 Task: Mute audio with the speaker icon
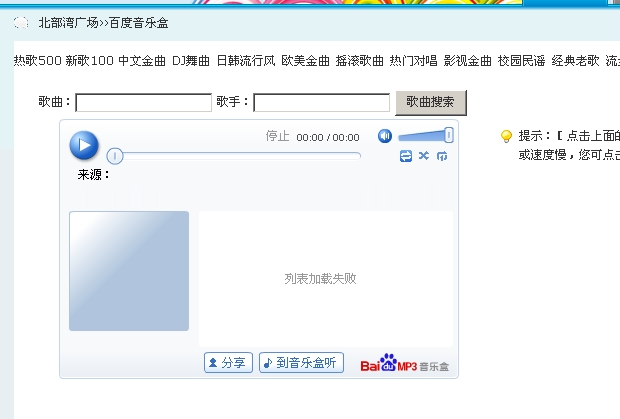pos(384,136)
